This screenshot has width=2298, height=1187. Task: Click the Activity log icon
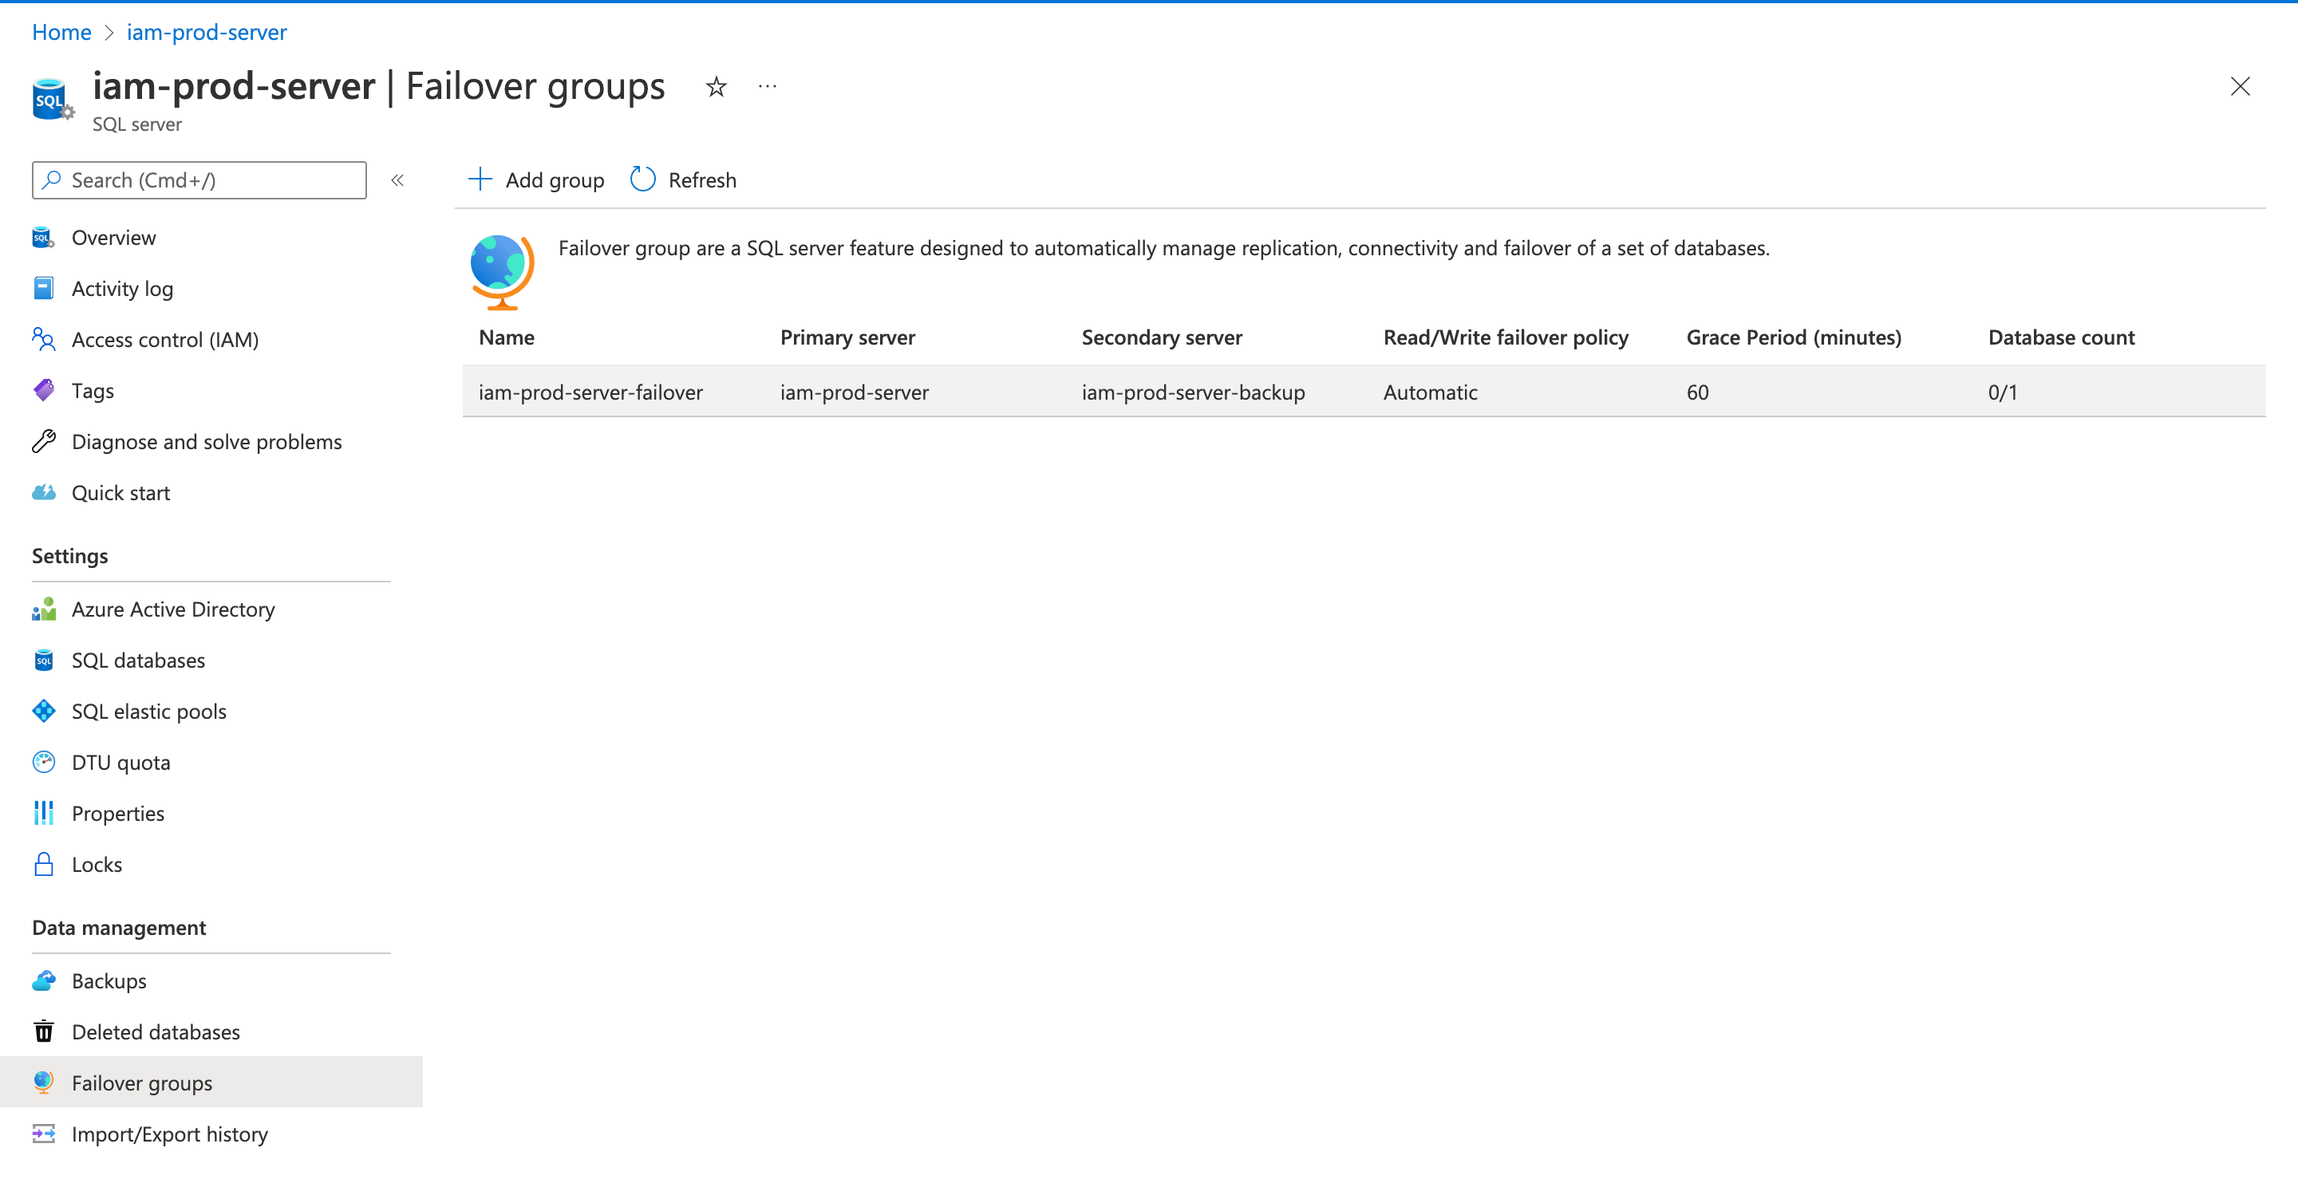43,289
